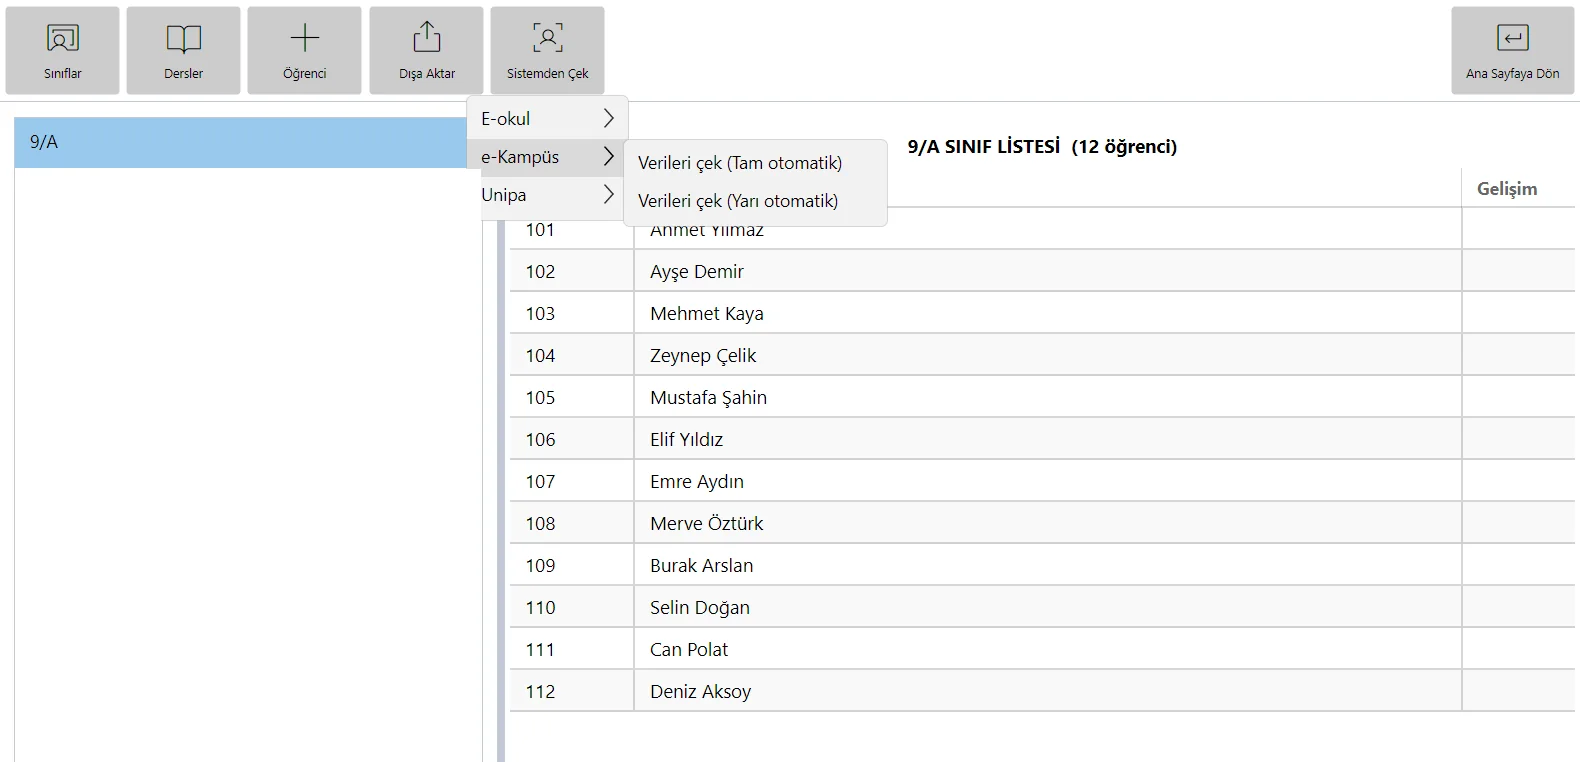The image size is (1580, 762).
Task: Choose Verileri çek (Yarı otomatik)
Action: [755, 201]
